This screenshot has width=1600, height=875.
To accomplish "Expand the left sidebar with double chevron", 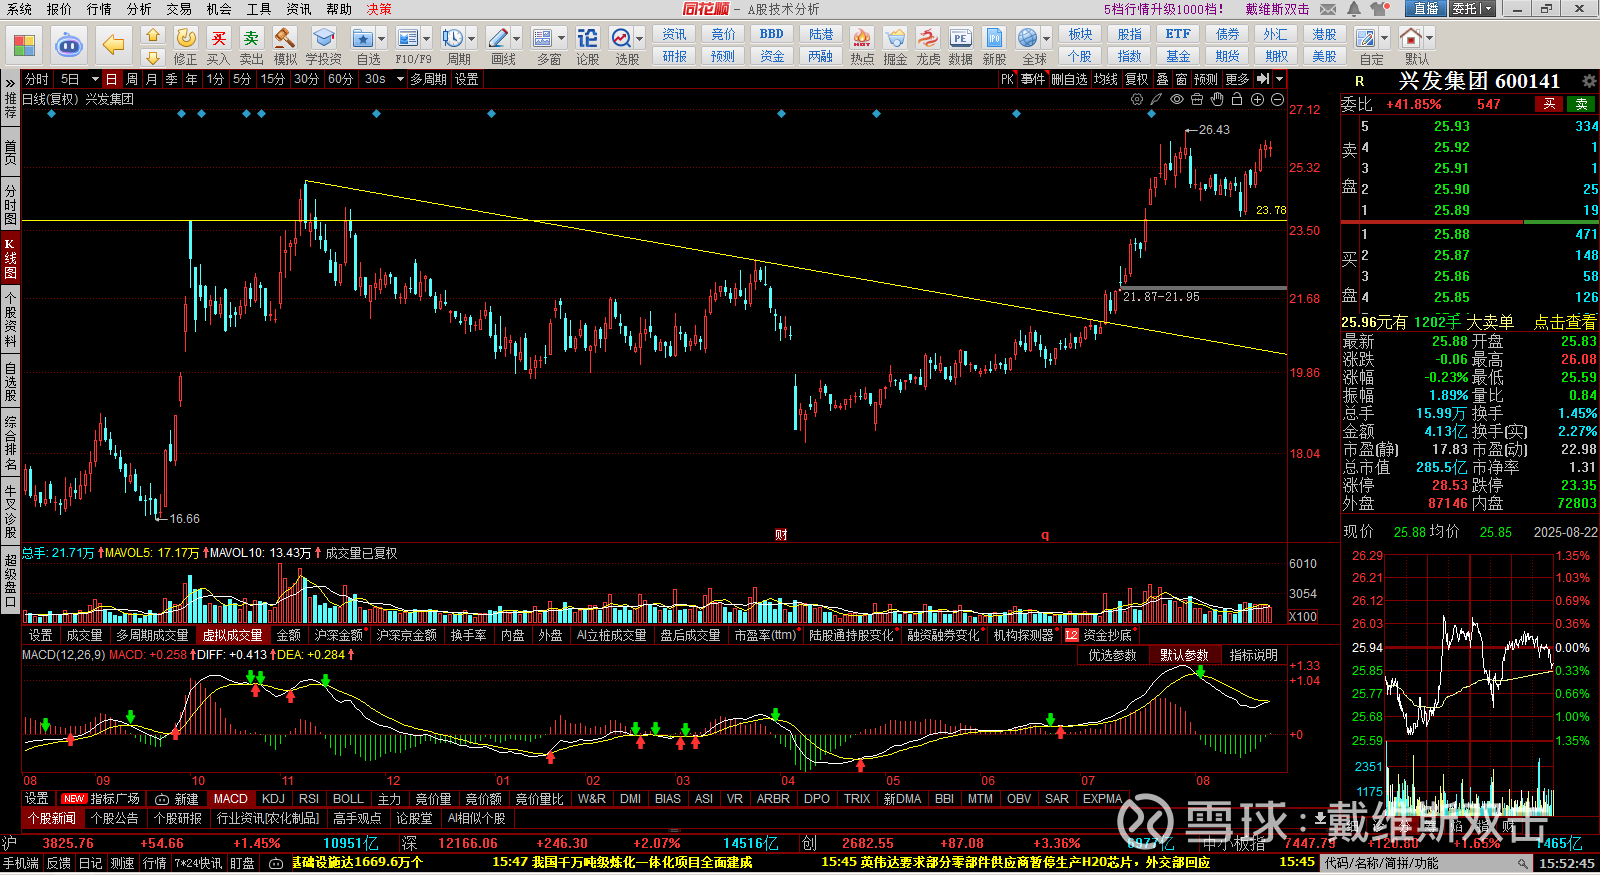I will pyautogui.click(x=10, y=81).
